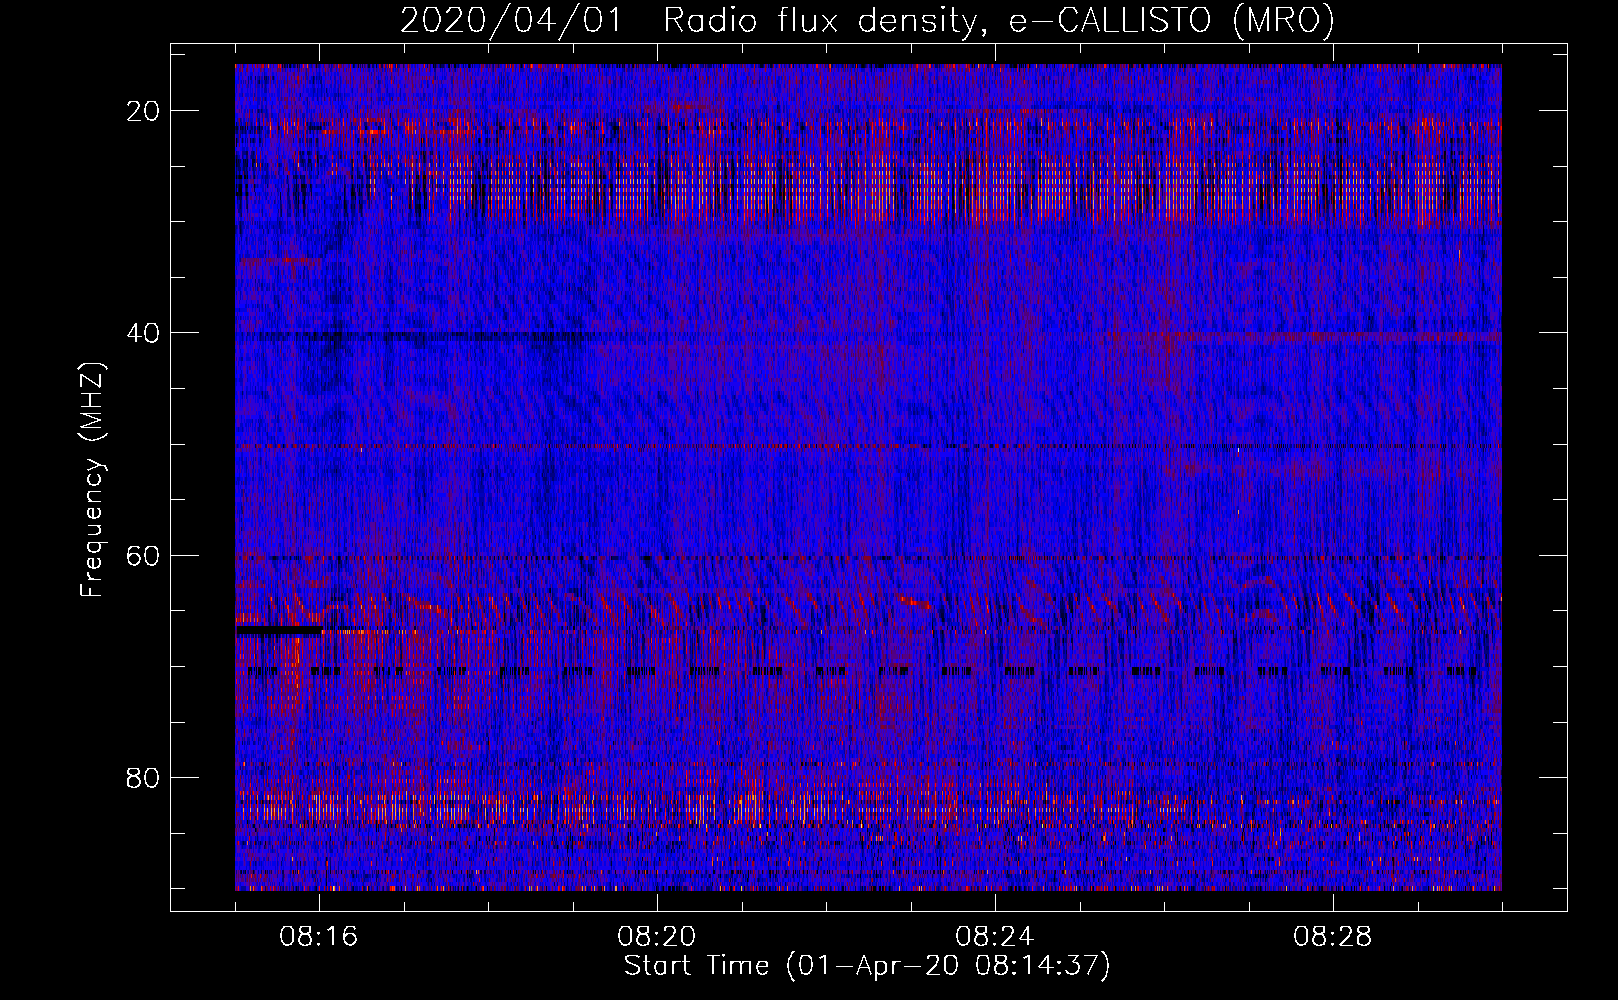The width and height of the screenshot is (1618, 1000).
Task: Click the 08:16 time tick label
Action: click(x=319, y=936)
